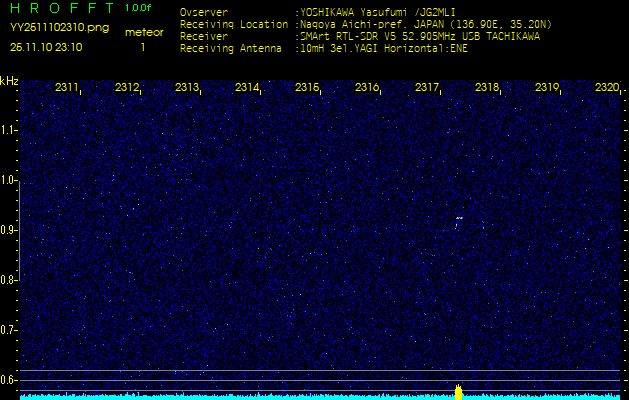Click the yellow signal spike at bottom
The height and width of the screenshot is (400, 629).
(x=458, y=391)
